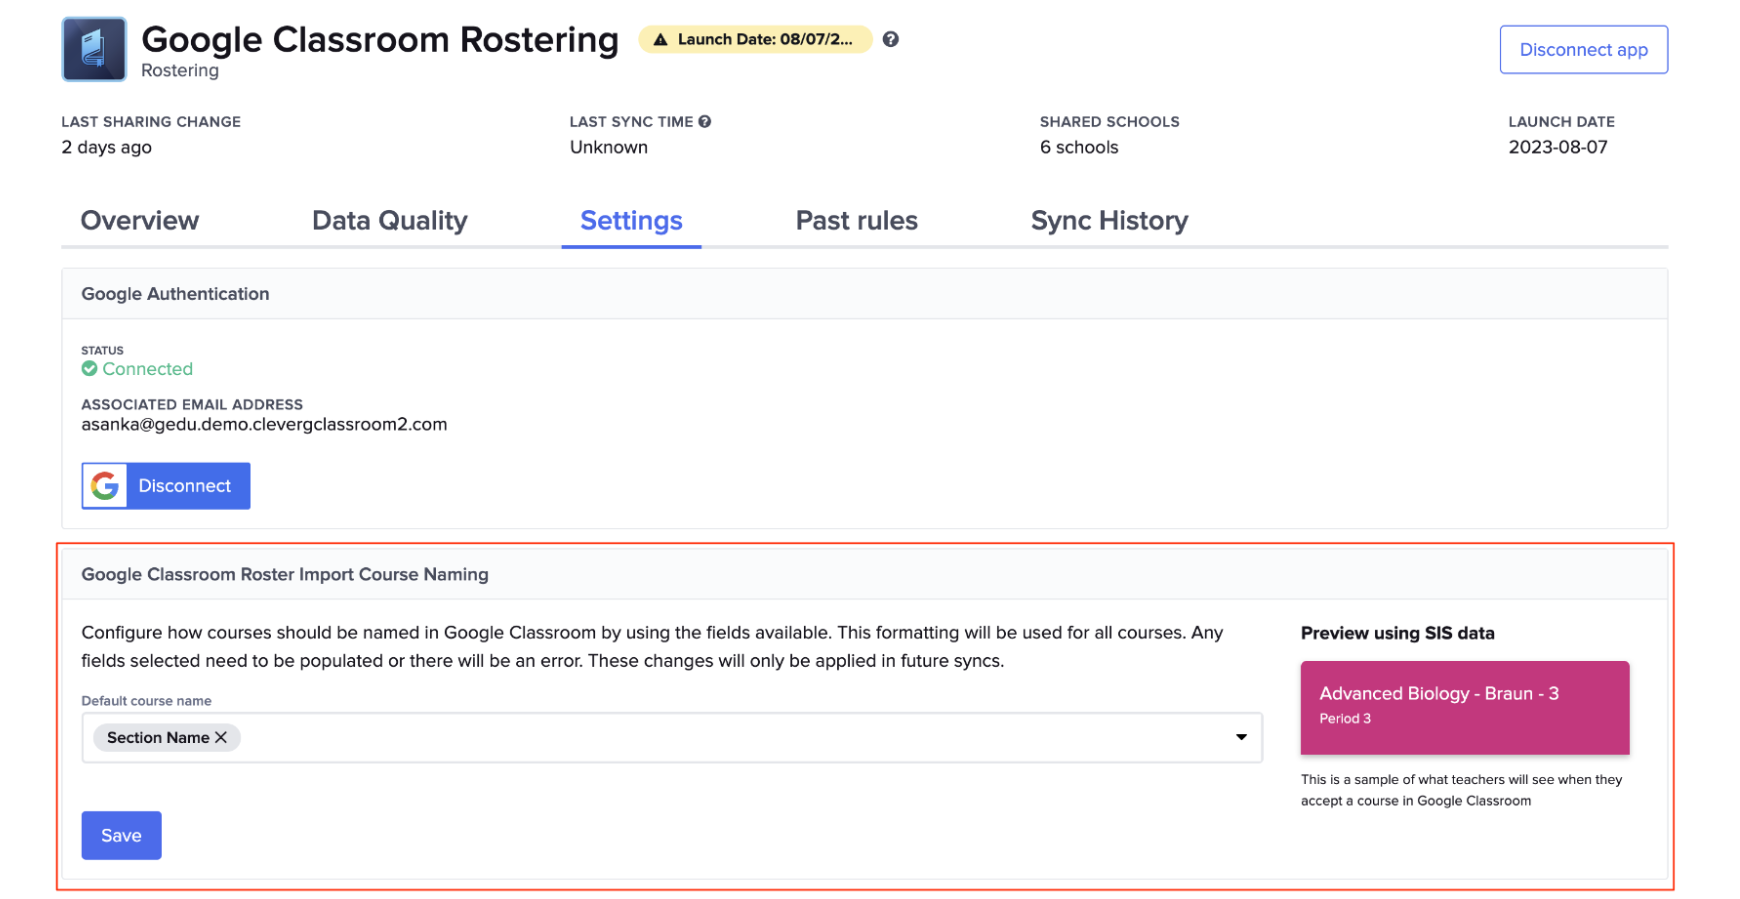Click the blue Google Disconnect button
This screenshot has height=899, width=1740.
[166, 486]
